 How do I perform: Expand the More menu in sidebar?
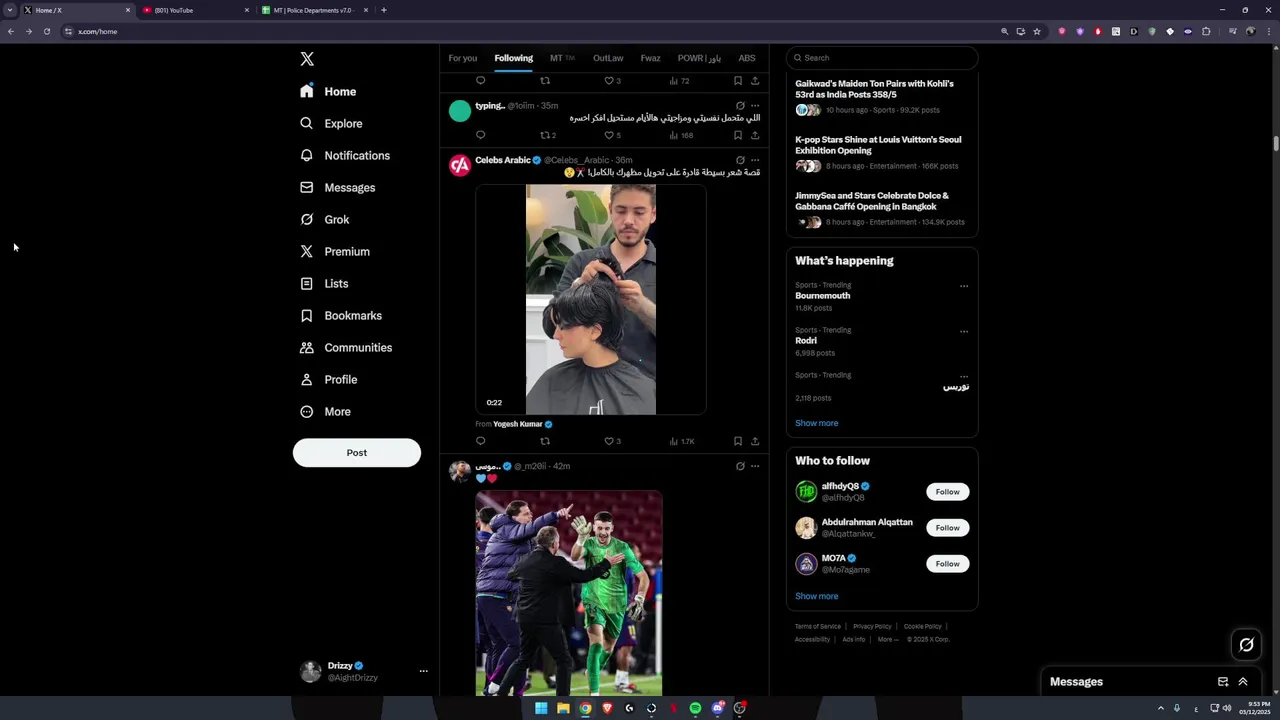pos(325,411)
